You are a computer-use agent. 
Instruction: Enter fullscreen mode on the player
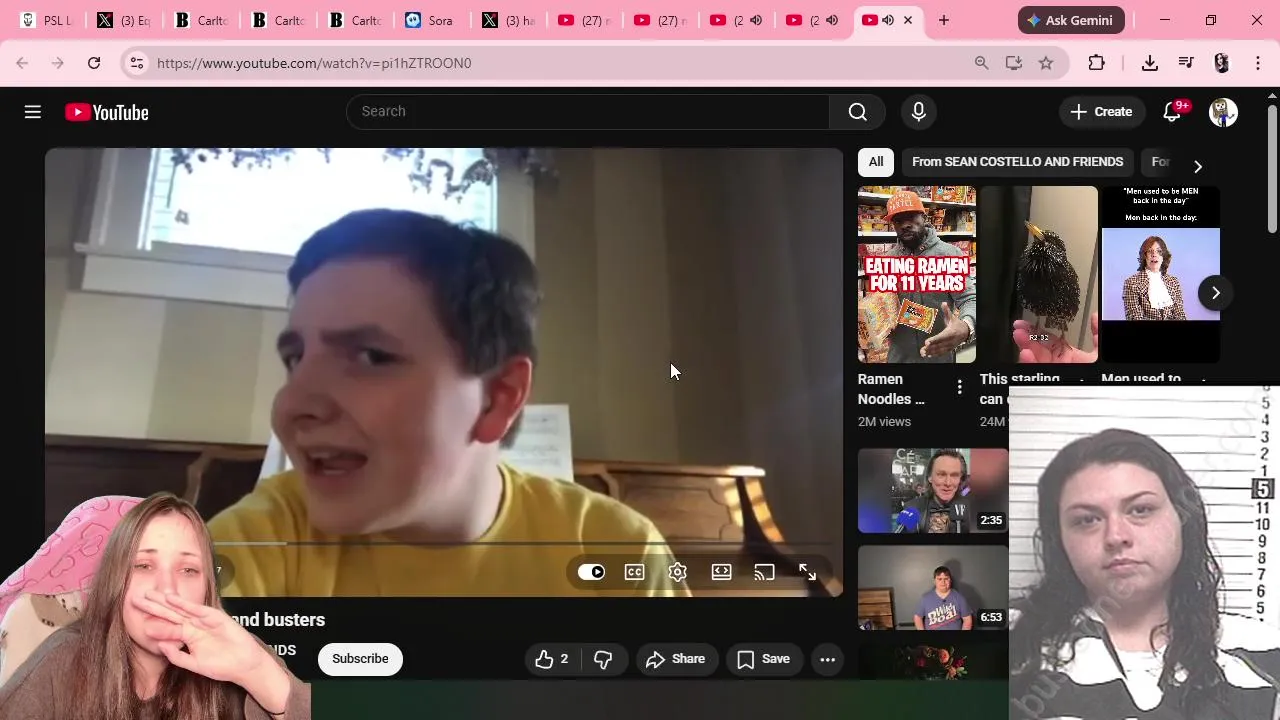click(807, 572)
